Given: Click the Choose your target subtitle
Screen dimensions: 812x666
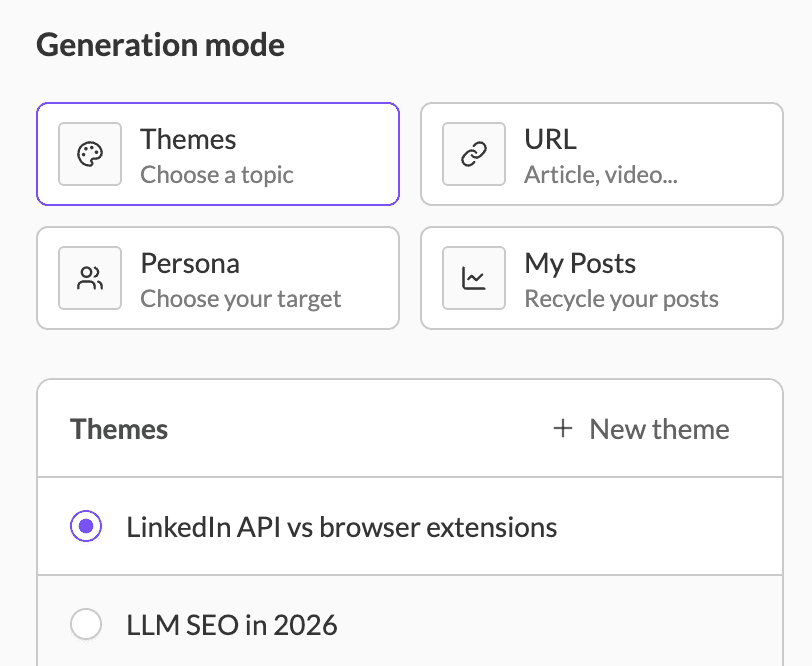Looking at the screenshot, I should pyautogui.click(x=241, y=299).
